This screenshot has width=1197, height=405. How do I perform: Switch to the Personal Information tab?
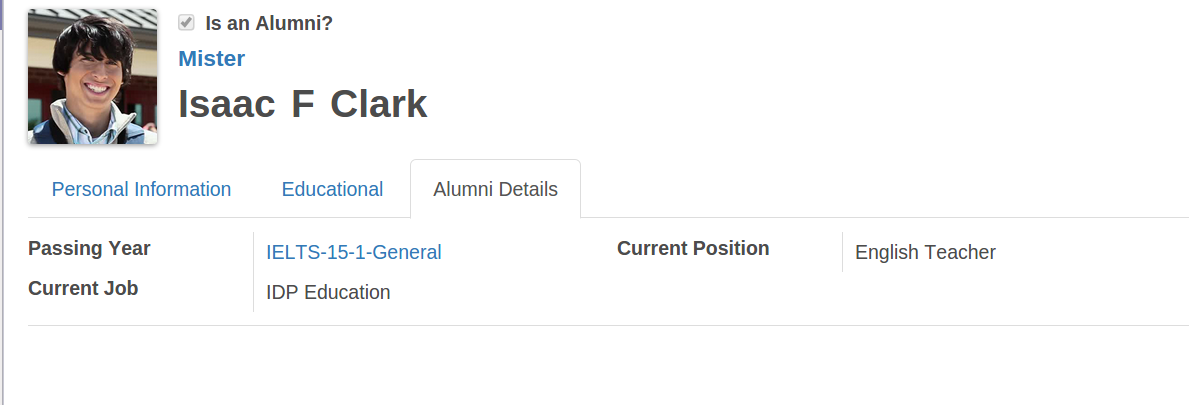[x=141, y=189]
